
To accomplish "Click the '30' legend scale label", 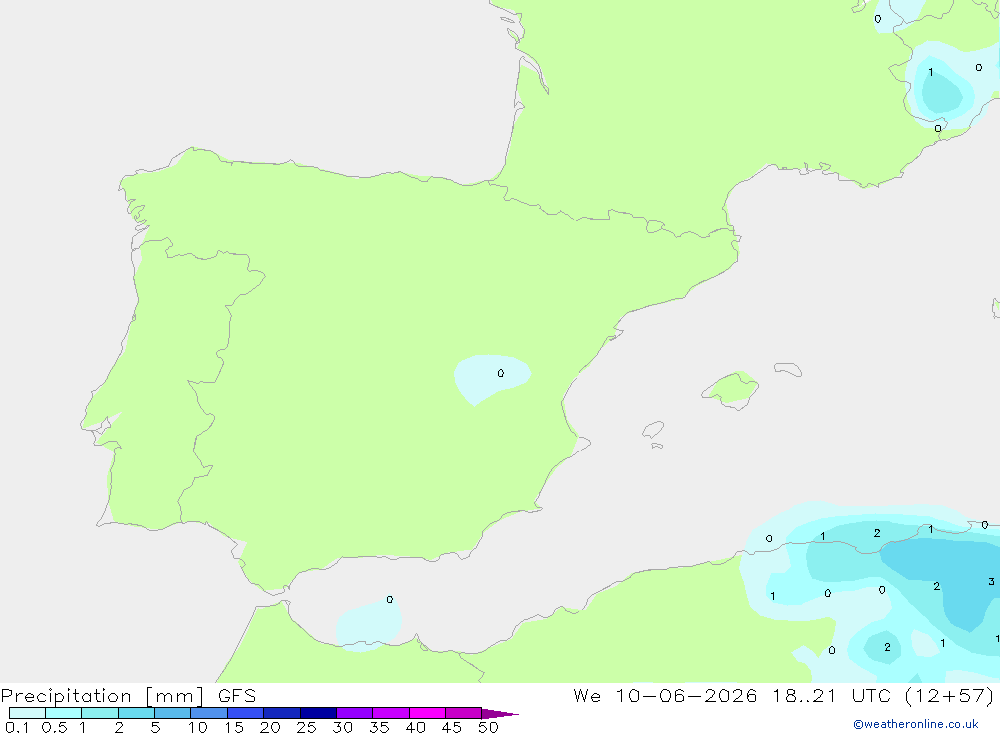I will coord(342,727).
